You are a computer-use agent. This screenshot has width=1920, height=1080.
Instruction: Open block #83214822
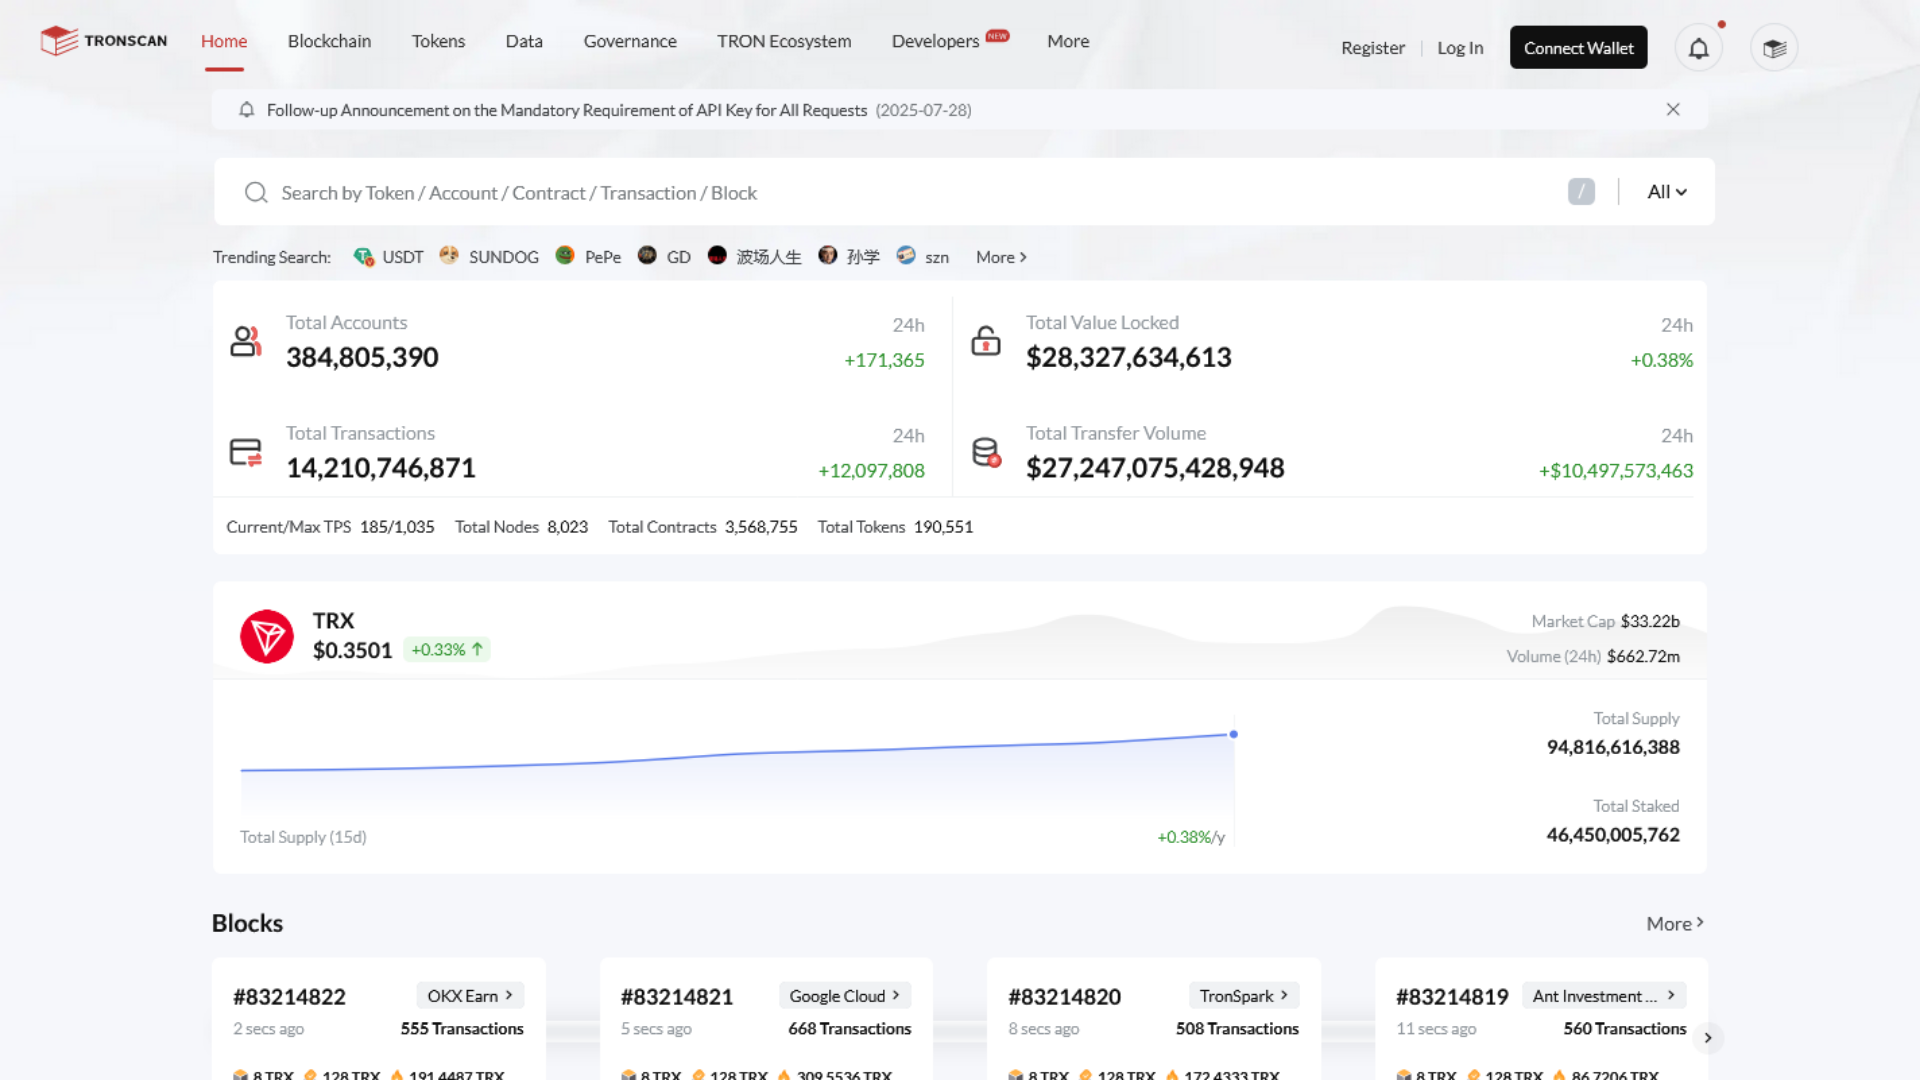(x=289, y=997)
